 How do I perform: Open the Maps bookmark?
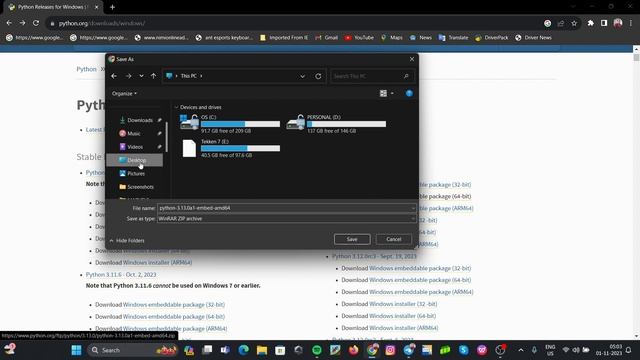392,38
